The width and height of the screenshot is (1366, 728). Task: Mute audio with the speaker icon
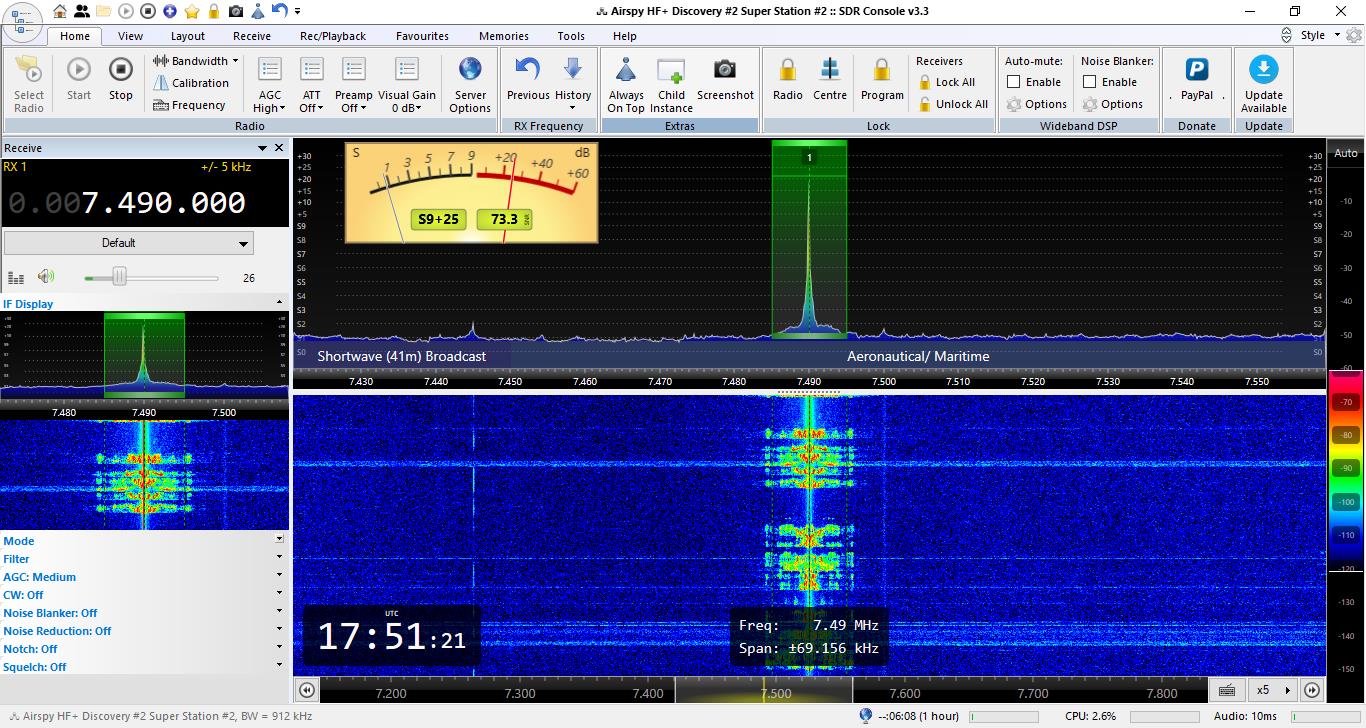coord(46,277)
